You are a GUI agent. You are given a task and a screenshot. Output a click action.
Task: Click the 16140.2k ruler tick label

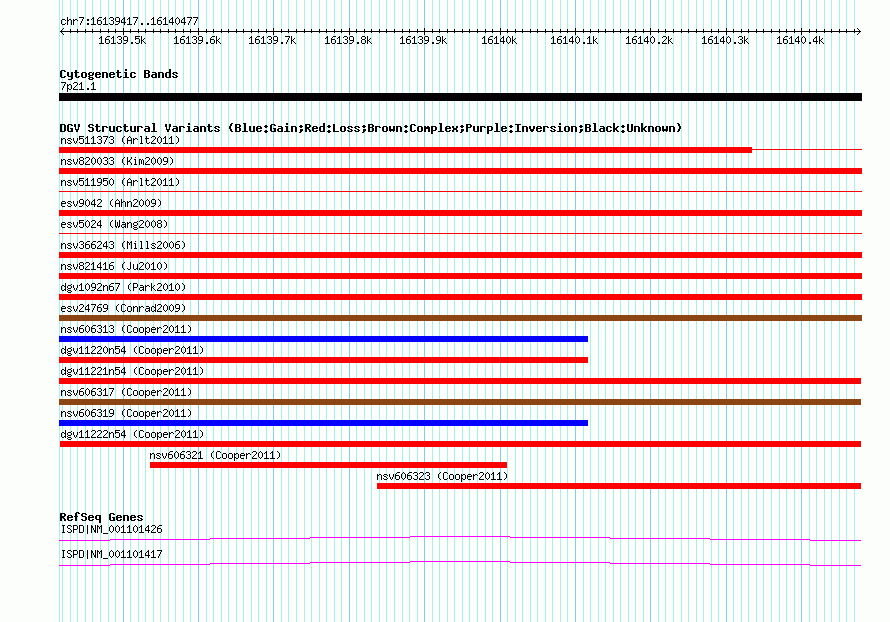coord(649,40)
